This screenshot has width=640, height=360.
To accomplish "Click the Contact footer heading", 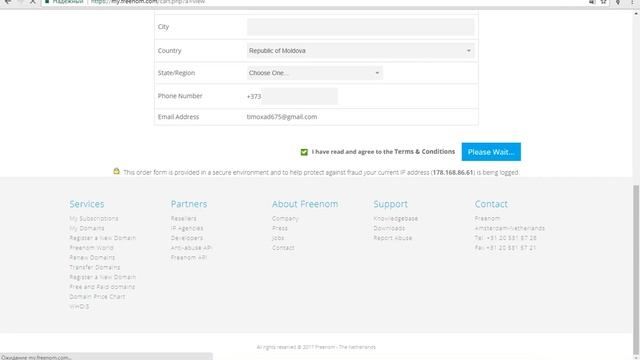I will 491,204.
